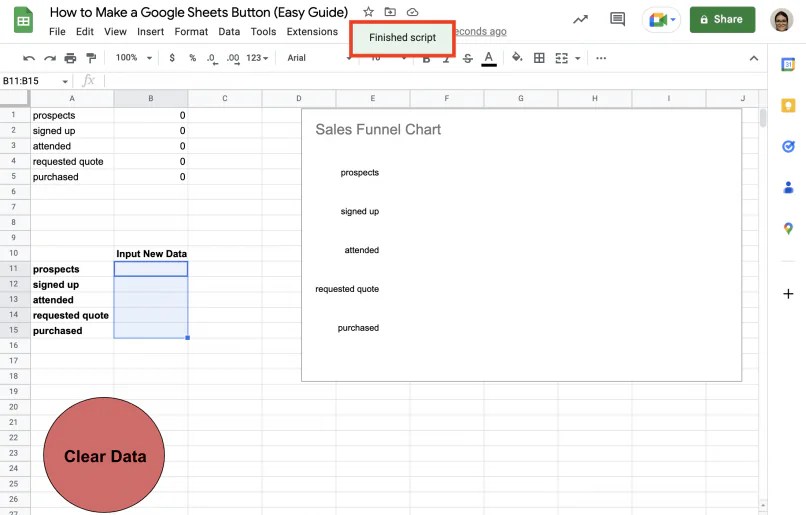Decrease decimal places

(x=212, y=58)
